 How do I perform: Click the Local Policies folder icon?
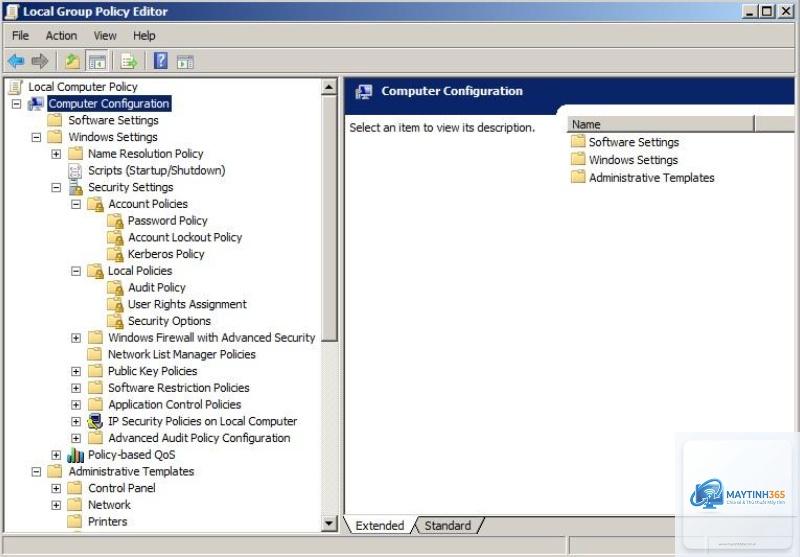click(95, 271)
